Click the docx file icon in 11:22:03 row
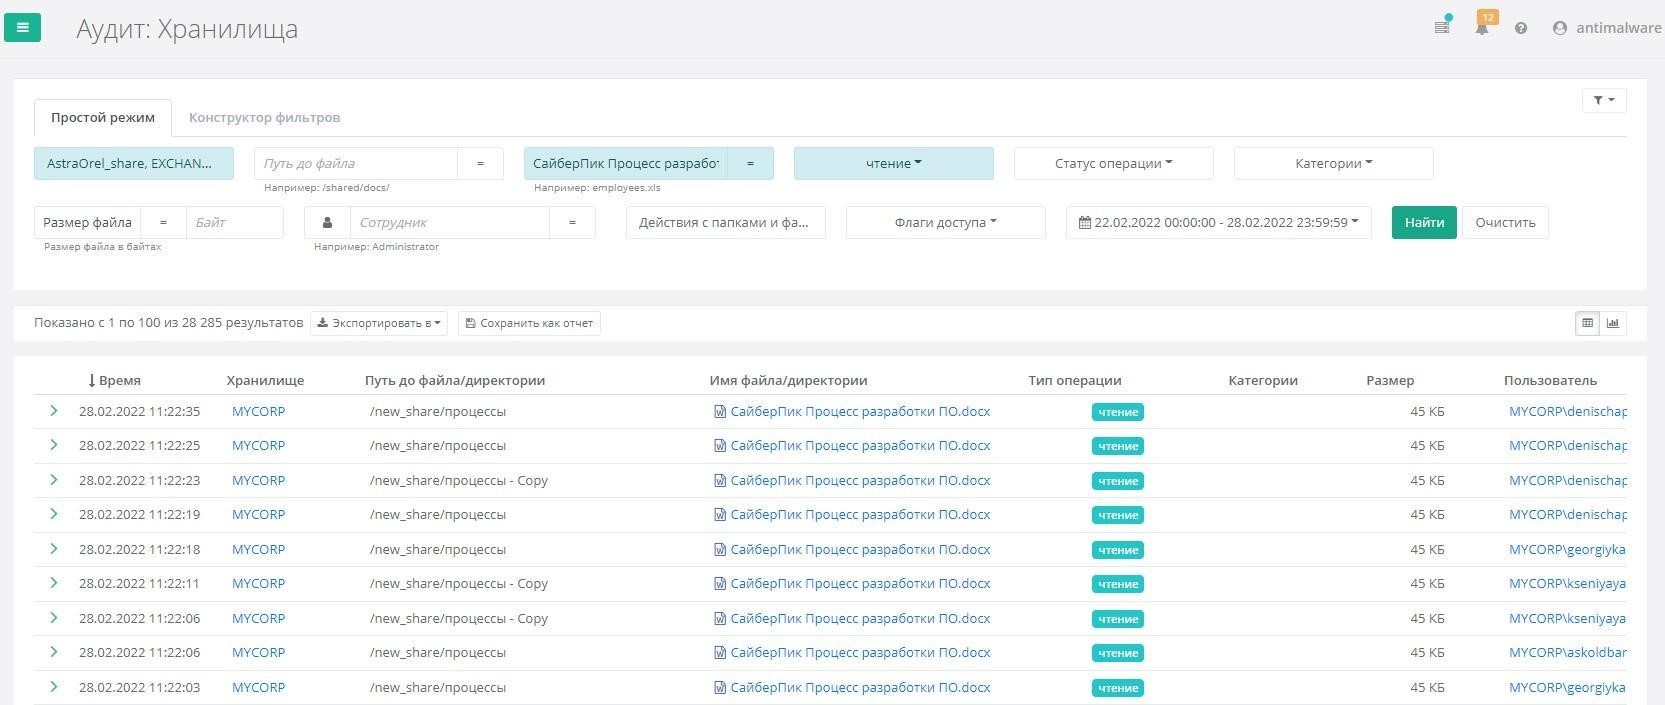 pos(720,687)
